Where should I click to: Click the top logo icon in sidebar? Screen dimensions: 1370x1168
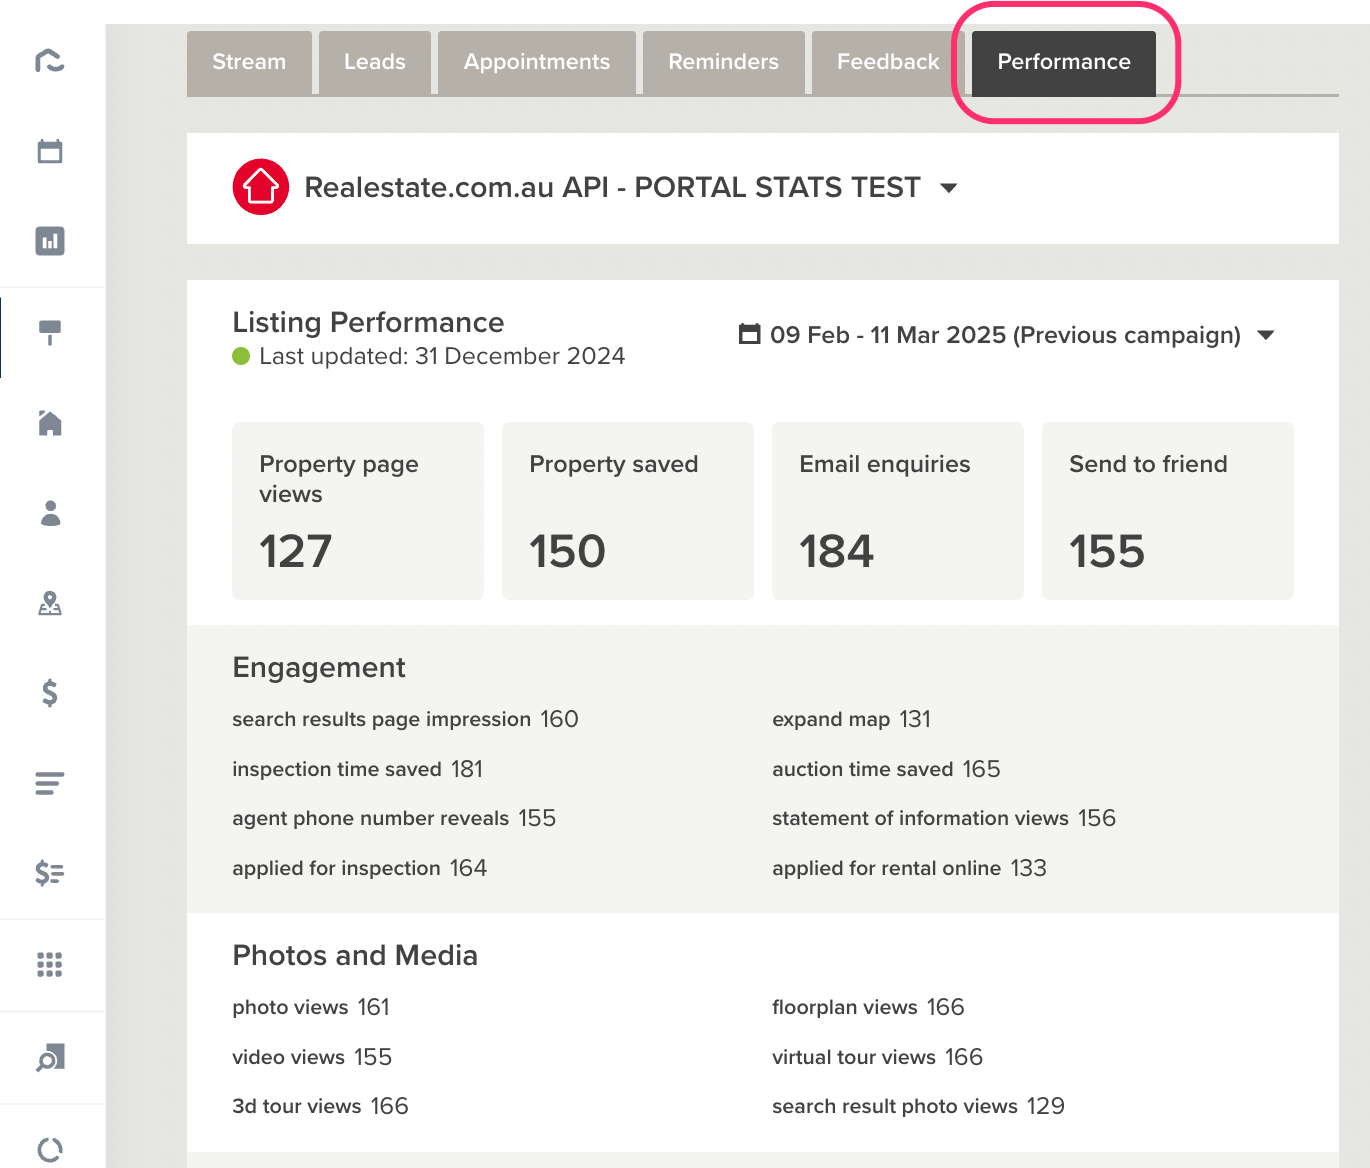tap(50, 61)
